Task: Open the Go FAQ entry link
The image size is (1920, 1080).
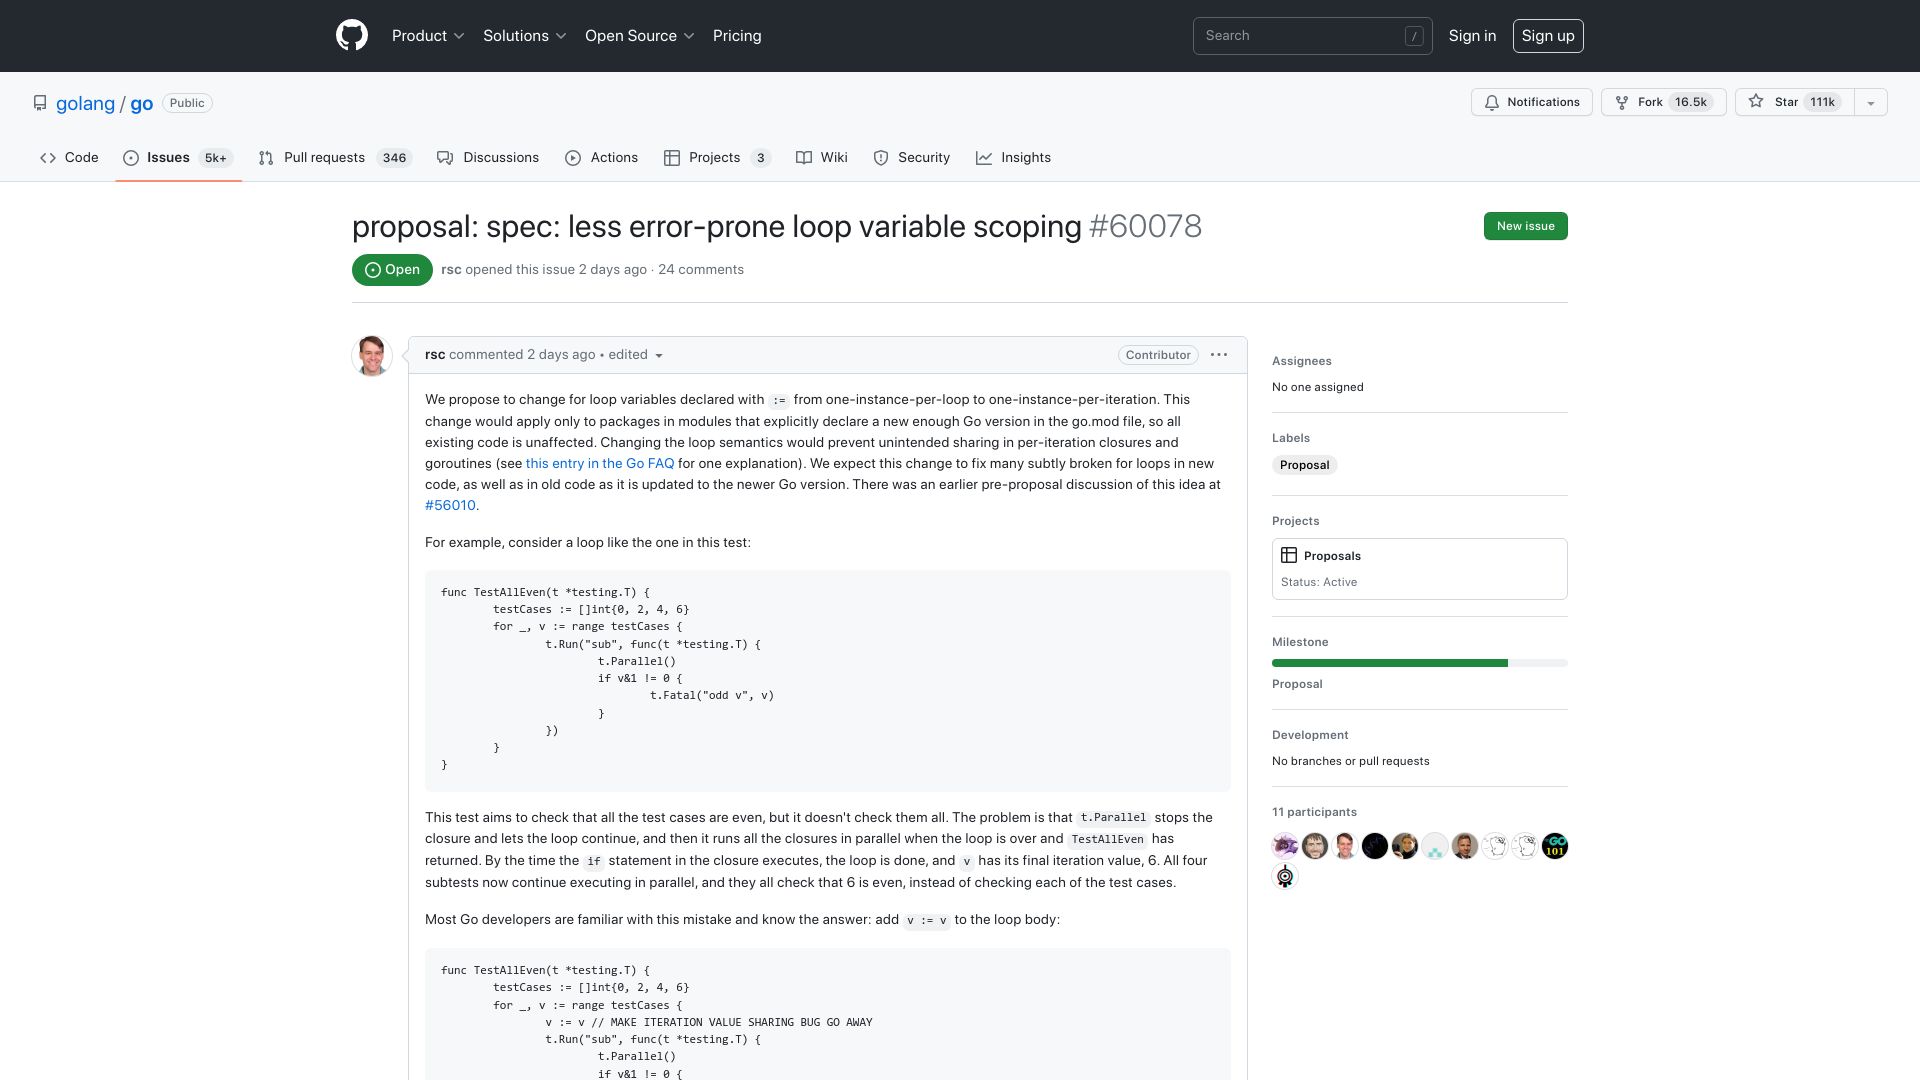Action: [600, 463]
